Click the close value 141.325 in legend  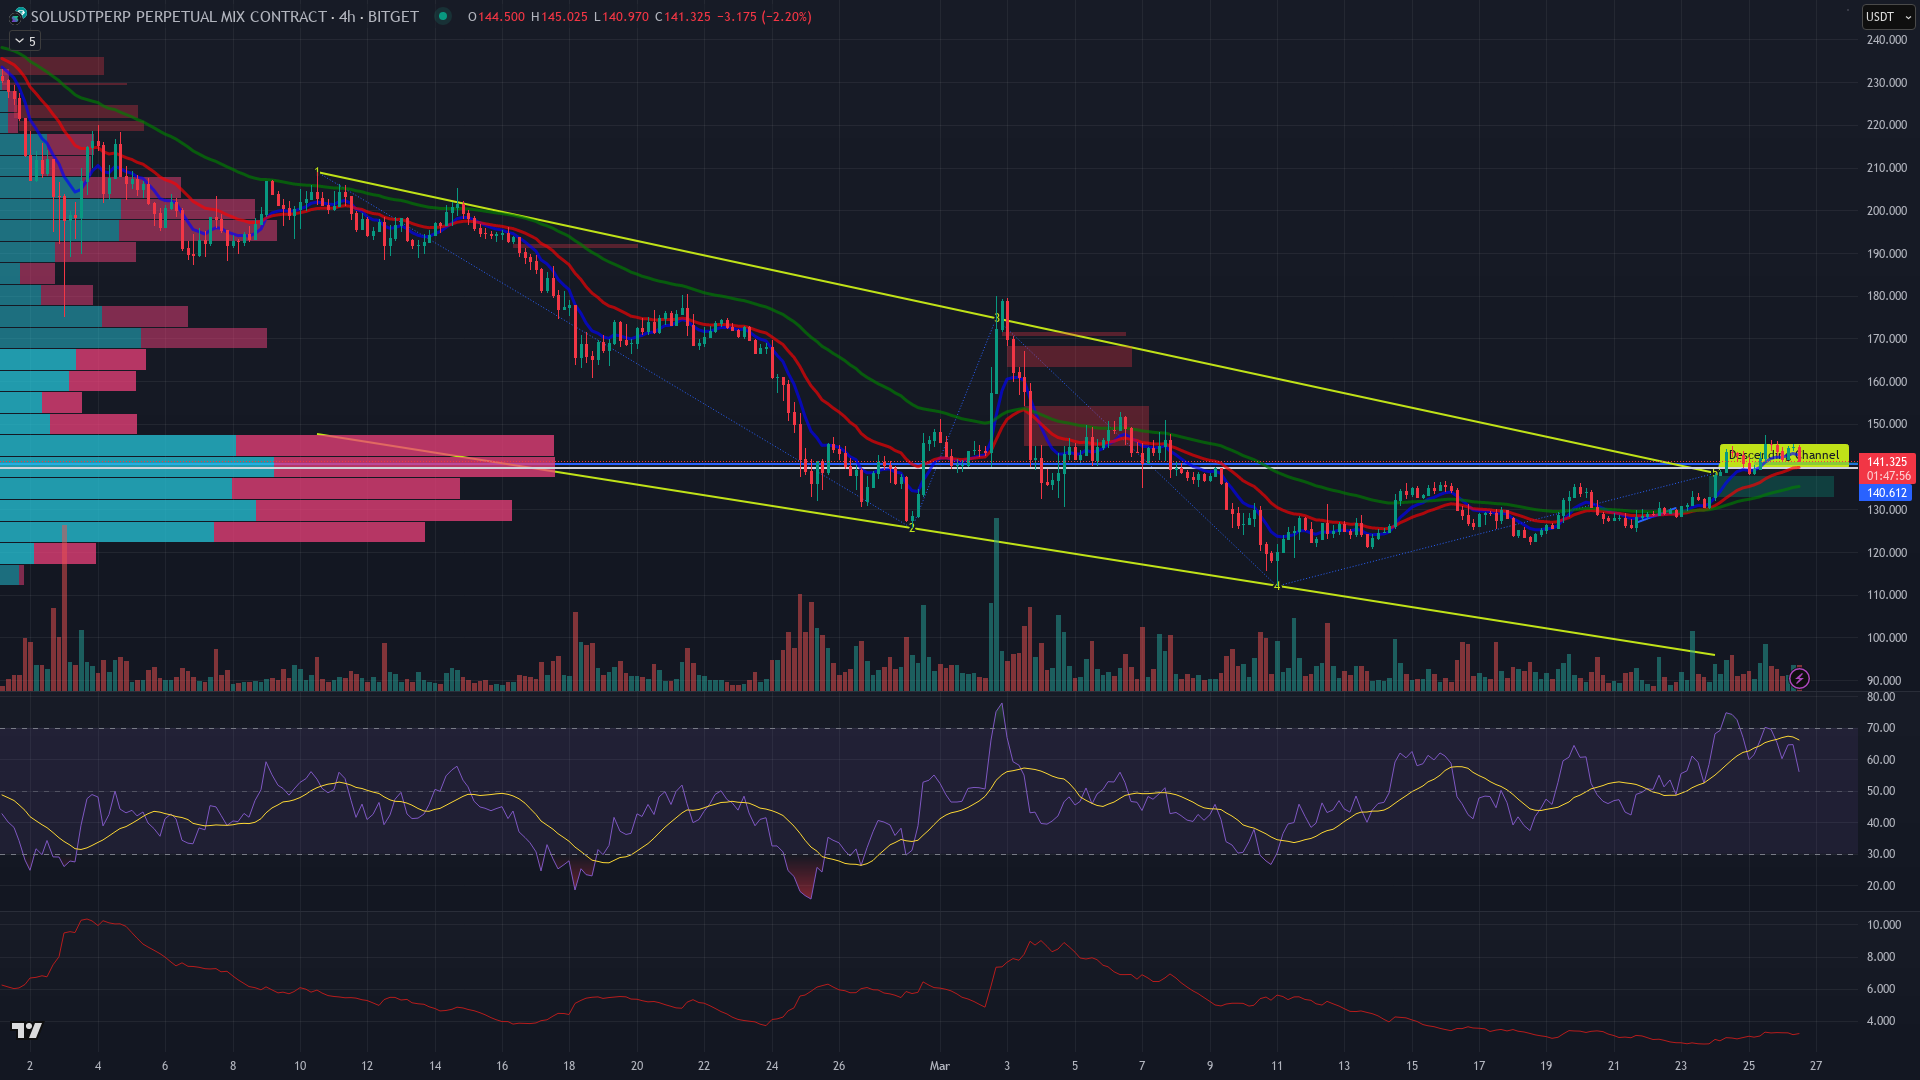[x=687, y=17]
